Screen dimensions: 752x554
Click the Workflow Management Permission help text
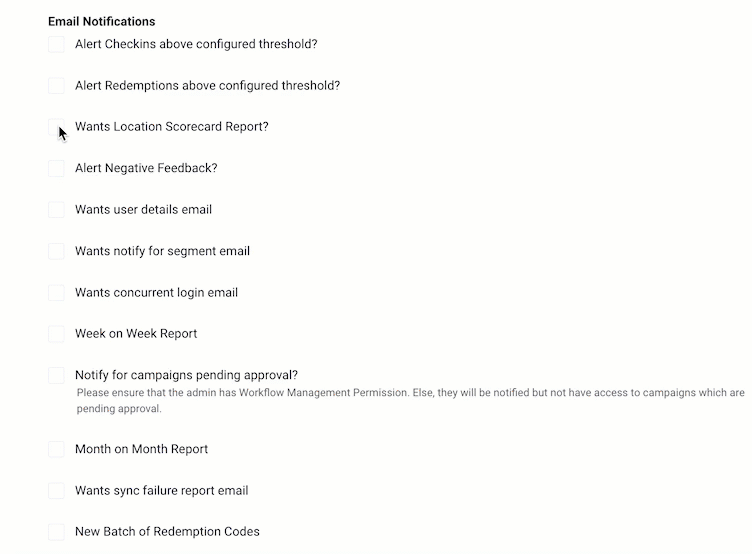click(411, 401)
